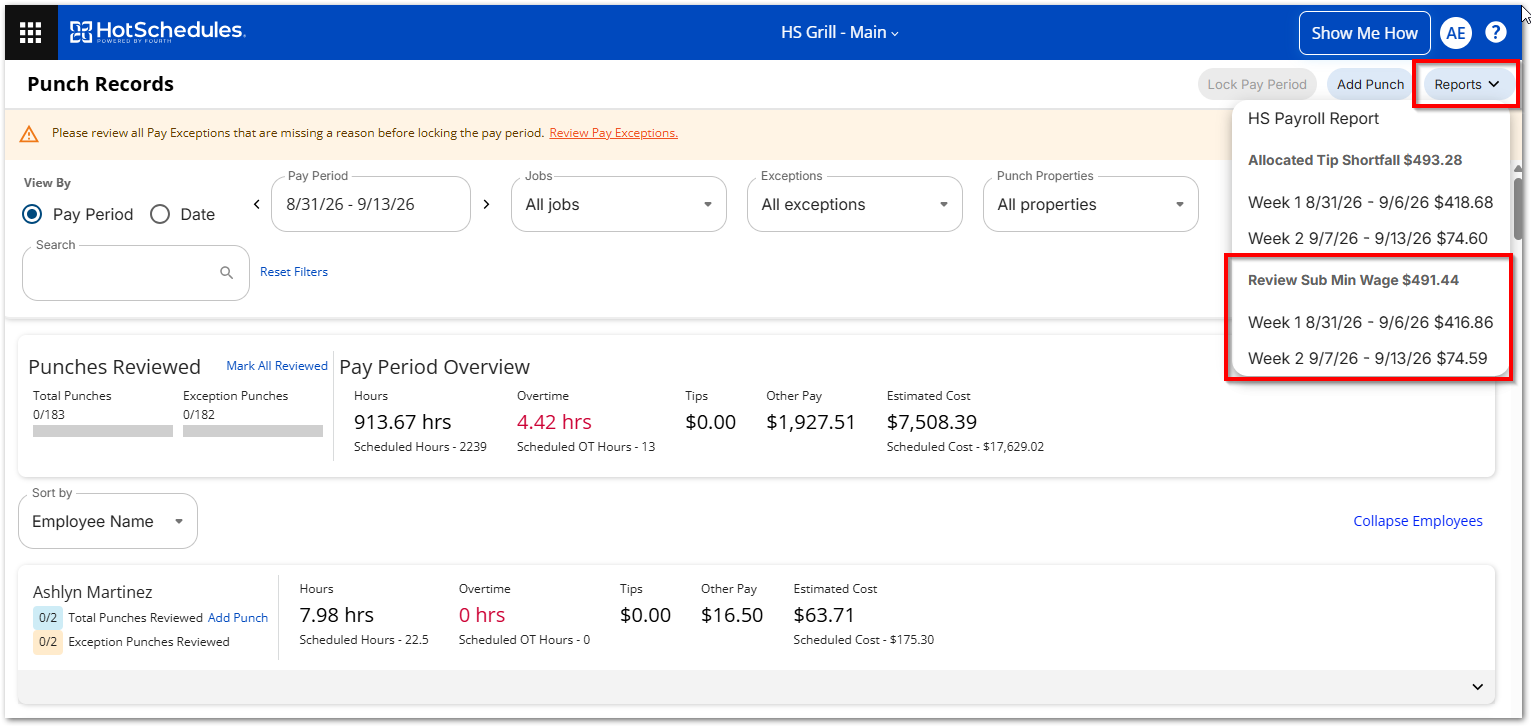
Task: Open the help question mark icon
Action: (x=1496, y=33)
